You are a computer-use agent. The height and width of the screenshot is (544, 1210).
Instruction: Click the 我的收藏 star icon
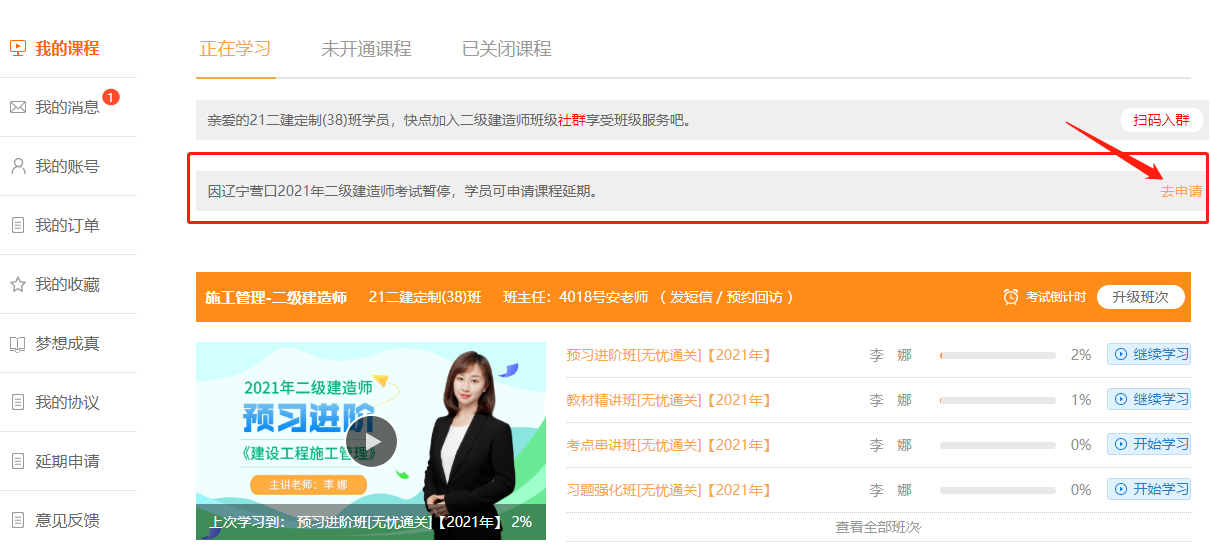coord(18,285)
